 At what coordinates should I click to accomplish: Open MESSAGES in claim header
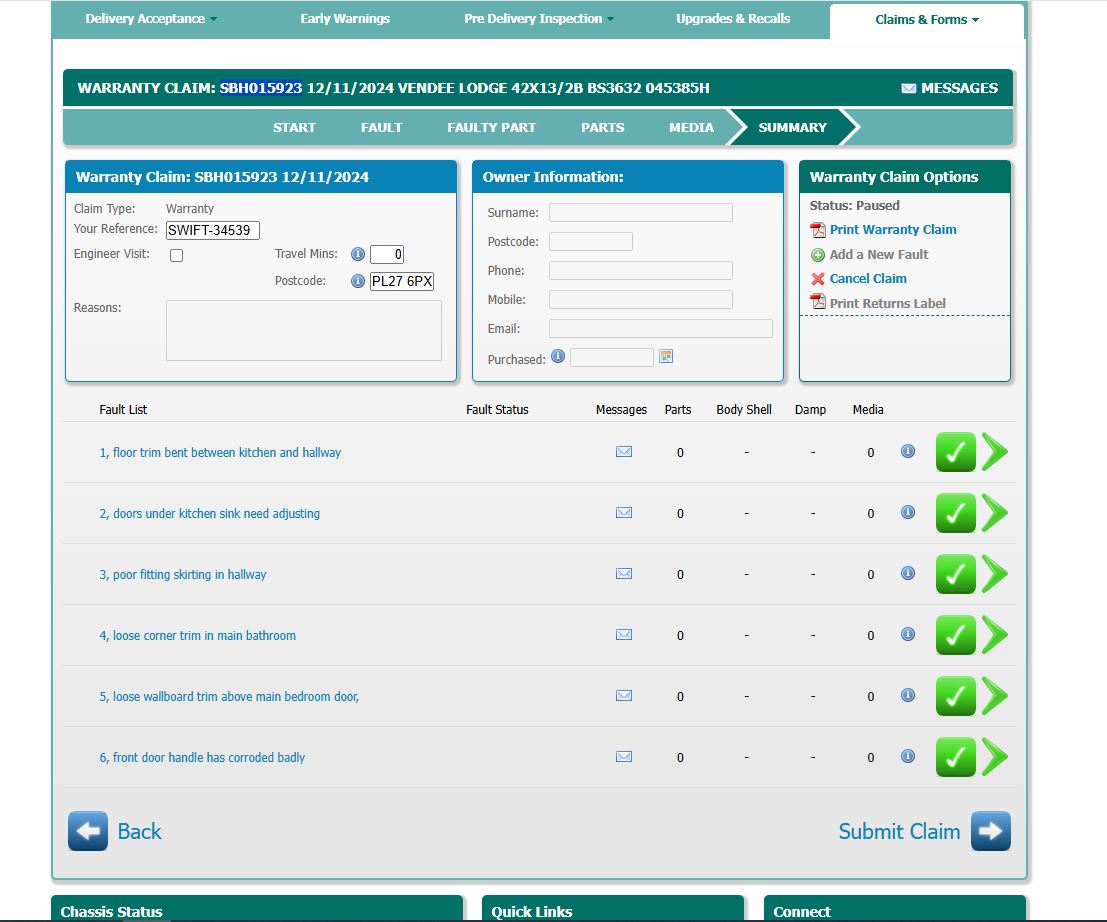point(950,88)
